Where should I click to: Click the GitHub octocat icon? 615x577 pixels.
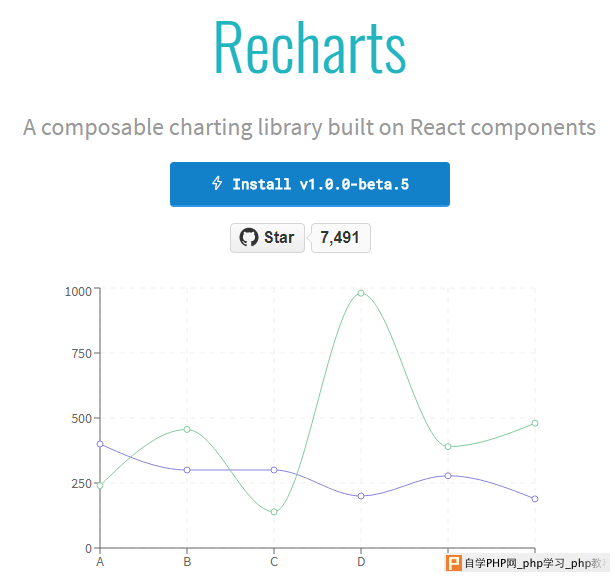pyautogui.click(x=248, y=237)
